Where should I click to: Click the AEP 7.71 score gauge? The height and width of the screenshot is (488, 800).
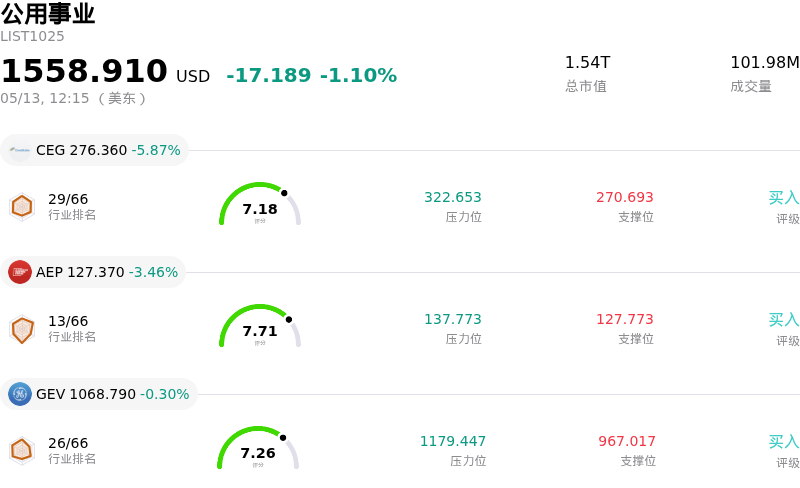260,326
